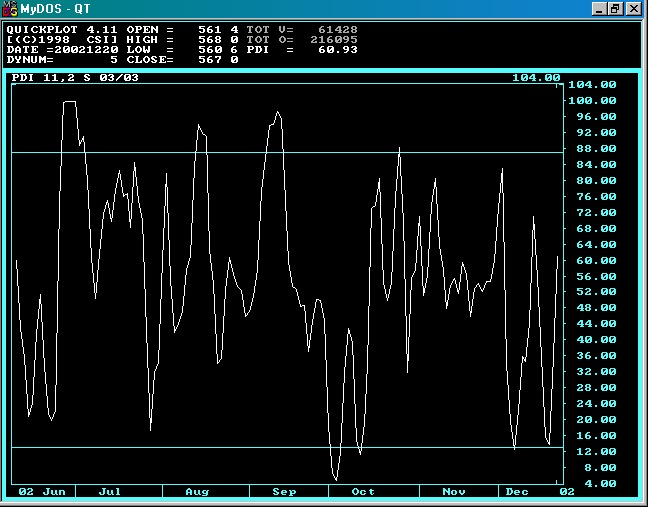Click the 12.00 y-axis label
648x507 pixels.
tap(596, 452)
